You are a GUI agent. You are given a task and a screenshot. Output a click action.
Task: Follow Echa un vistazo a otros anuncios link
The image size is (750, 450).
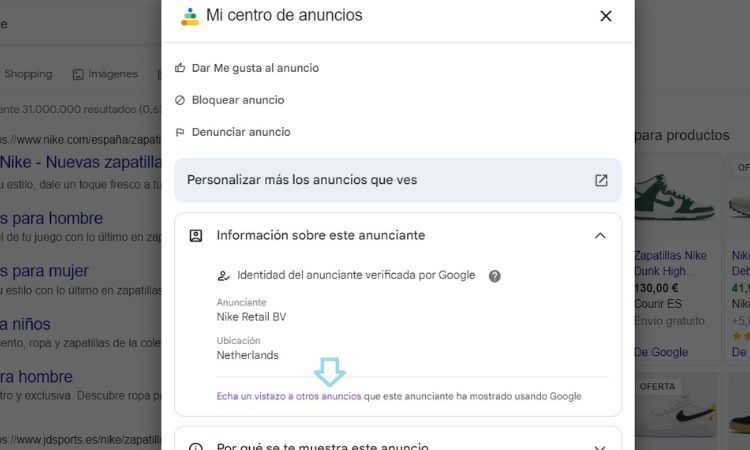point(289,396)
